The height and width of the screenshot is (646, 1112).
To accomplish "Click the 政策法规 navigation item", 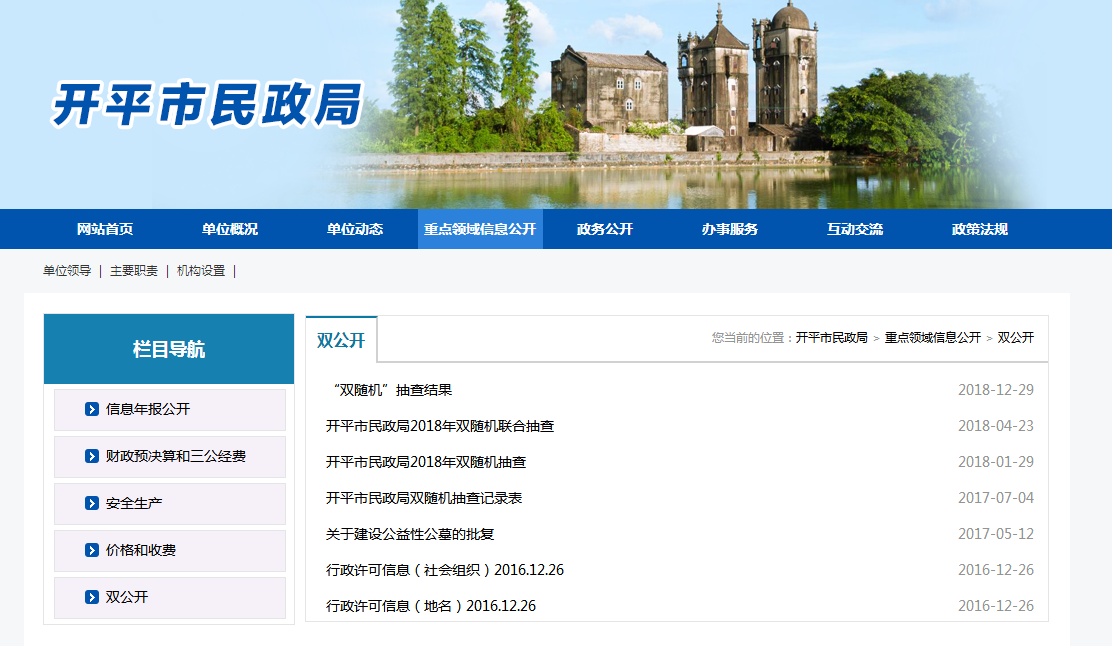I will (979, 229).
